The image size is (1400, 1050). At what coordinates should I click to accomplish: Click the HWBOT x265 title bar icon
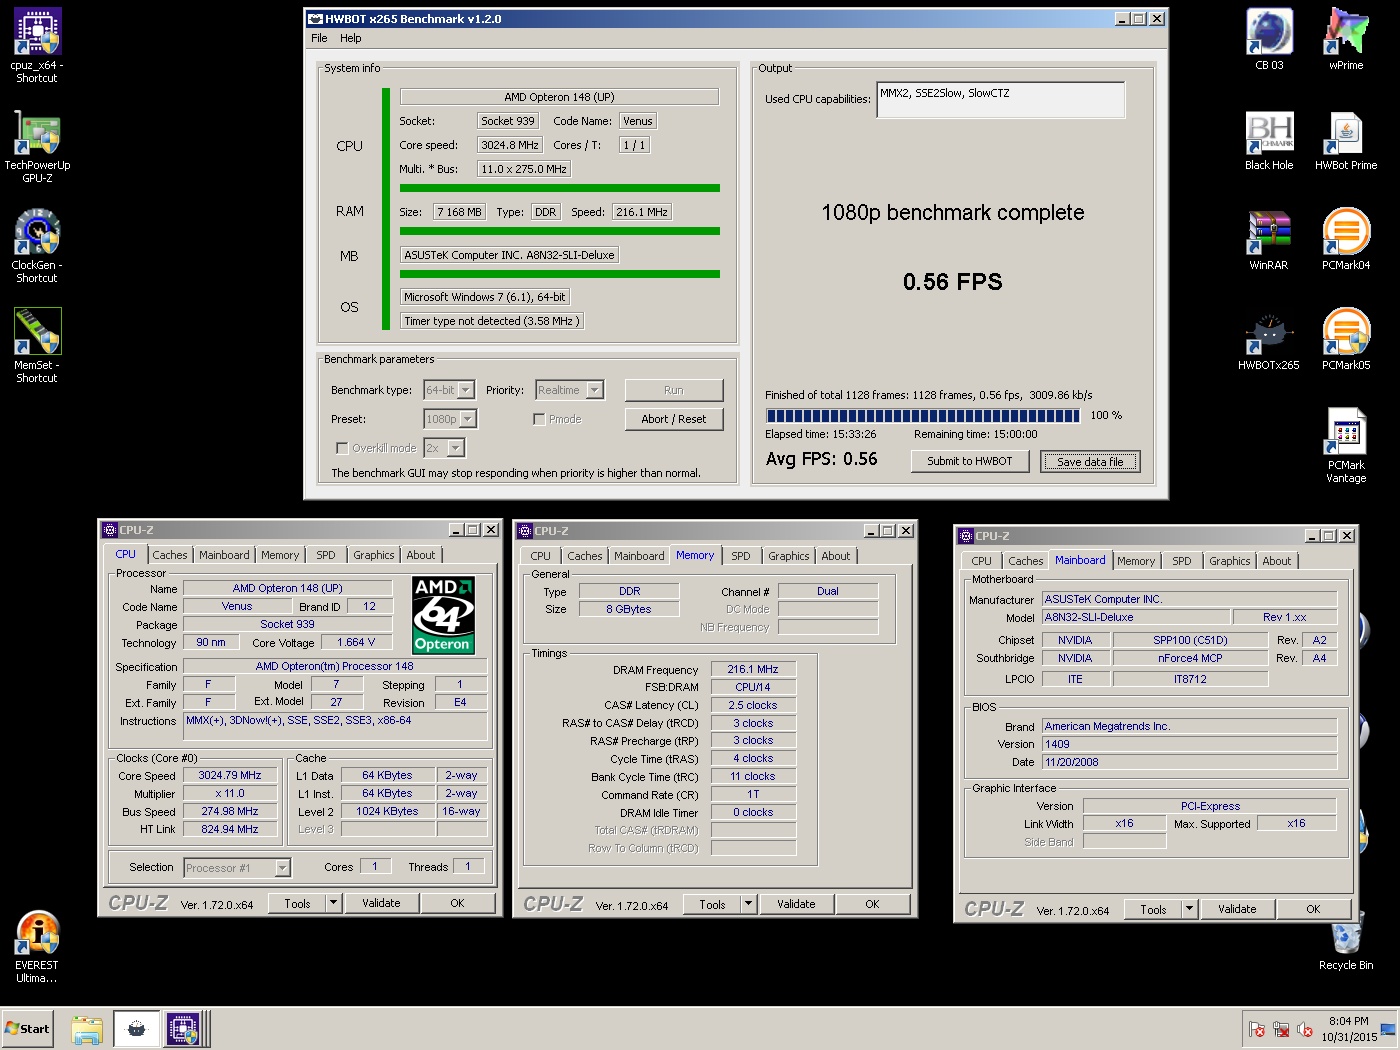(x=315, y=18)
